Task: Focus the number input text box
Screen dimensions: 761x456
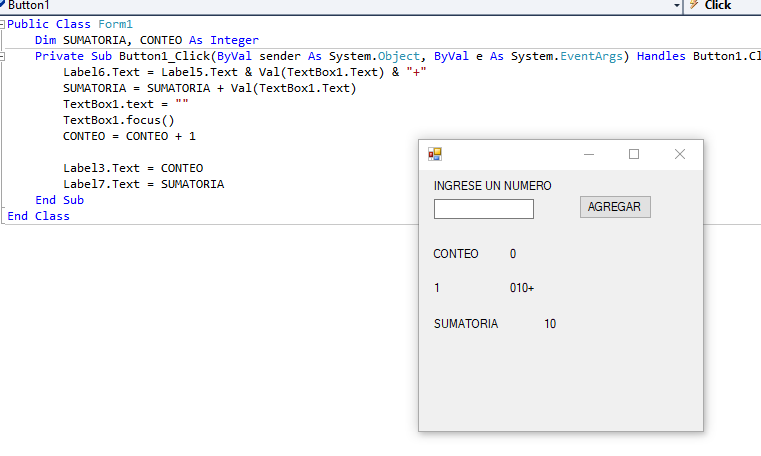Action: click(483, 209)
